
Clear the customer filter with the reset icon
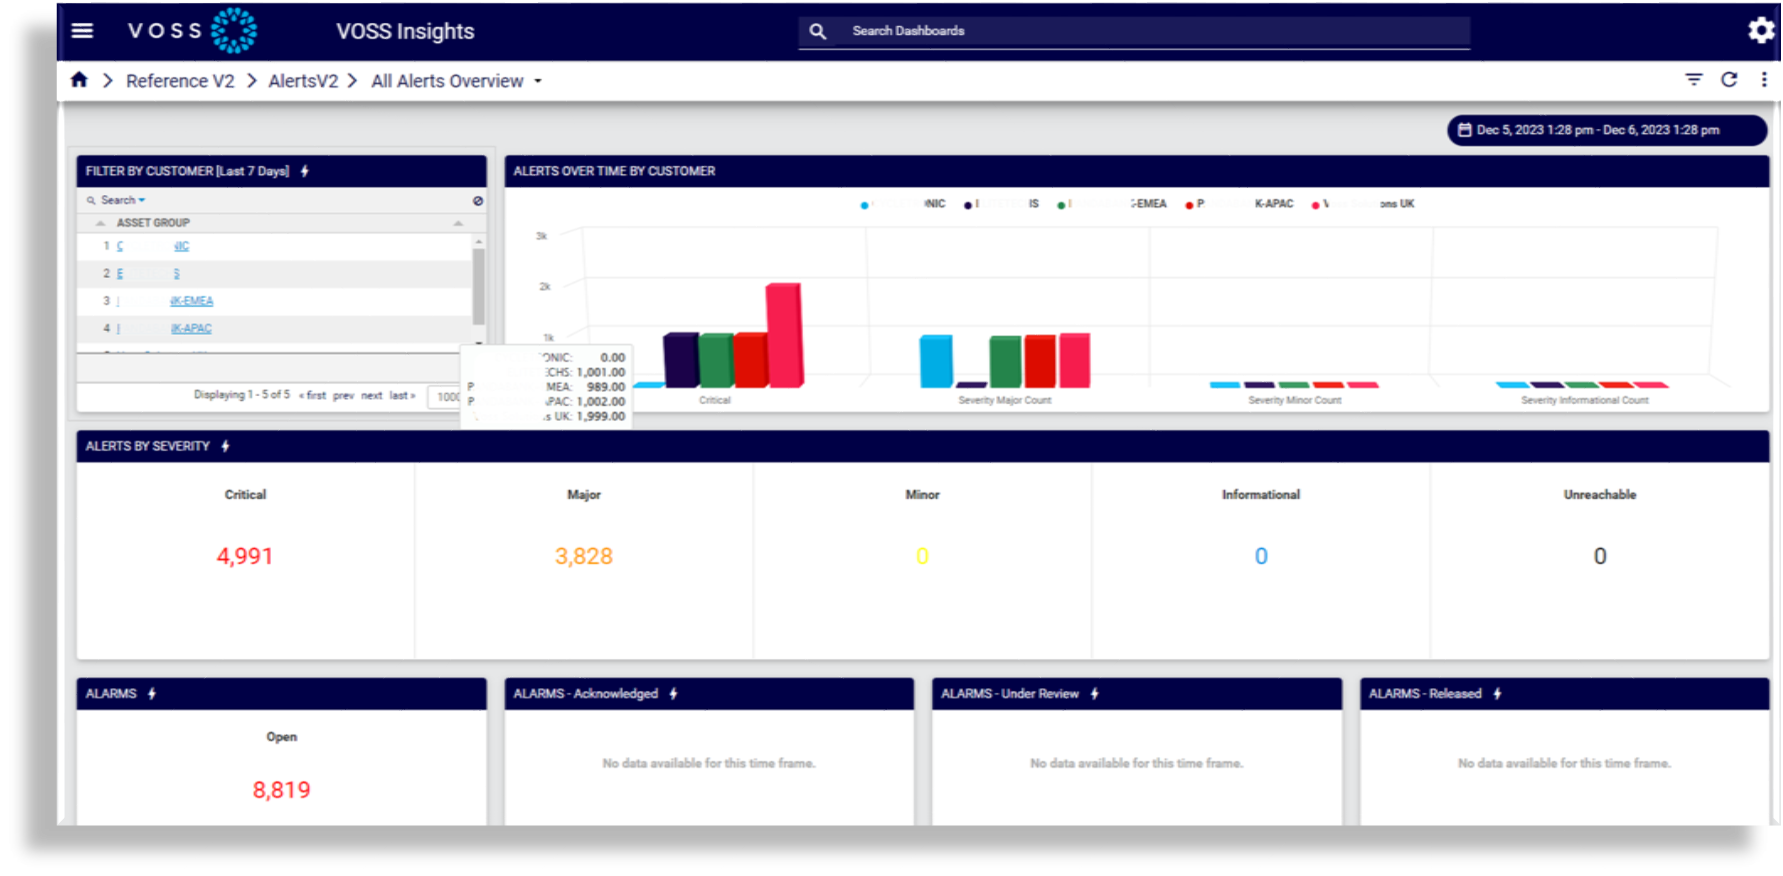click(x=478, y=201)
